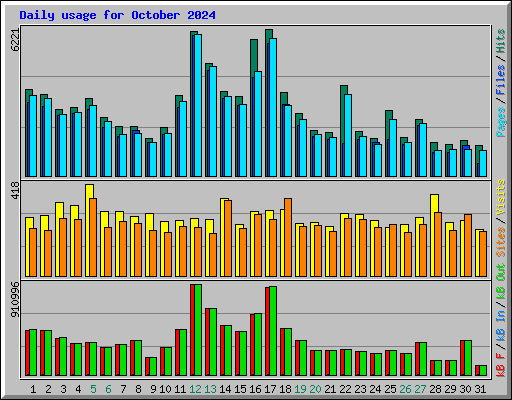
Task: Click weekend day 19 on the x-axis
Action: [x=300, y=389]
